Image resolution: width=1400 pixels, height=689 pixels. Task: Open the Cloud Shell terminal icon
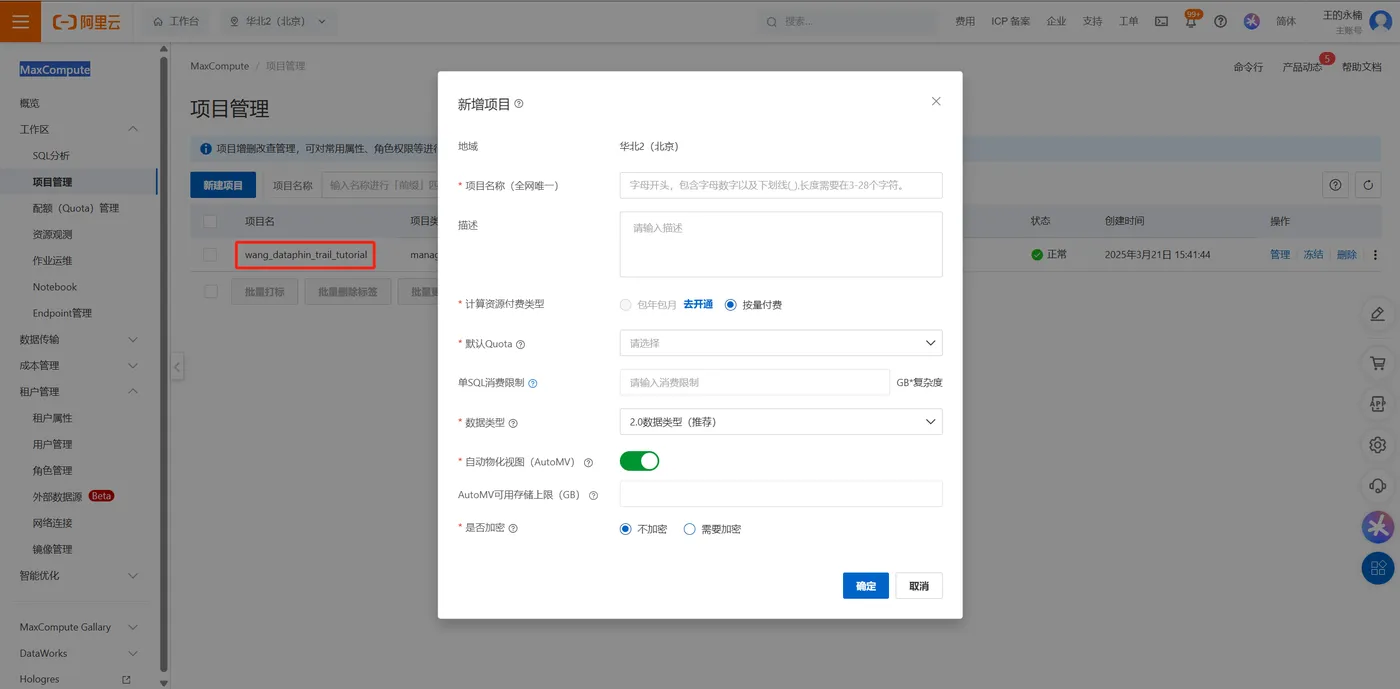1161,21
